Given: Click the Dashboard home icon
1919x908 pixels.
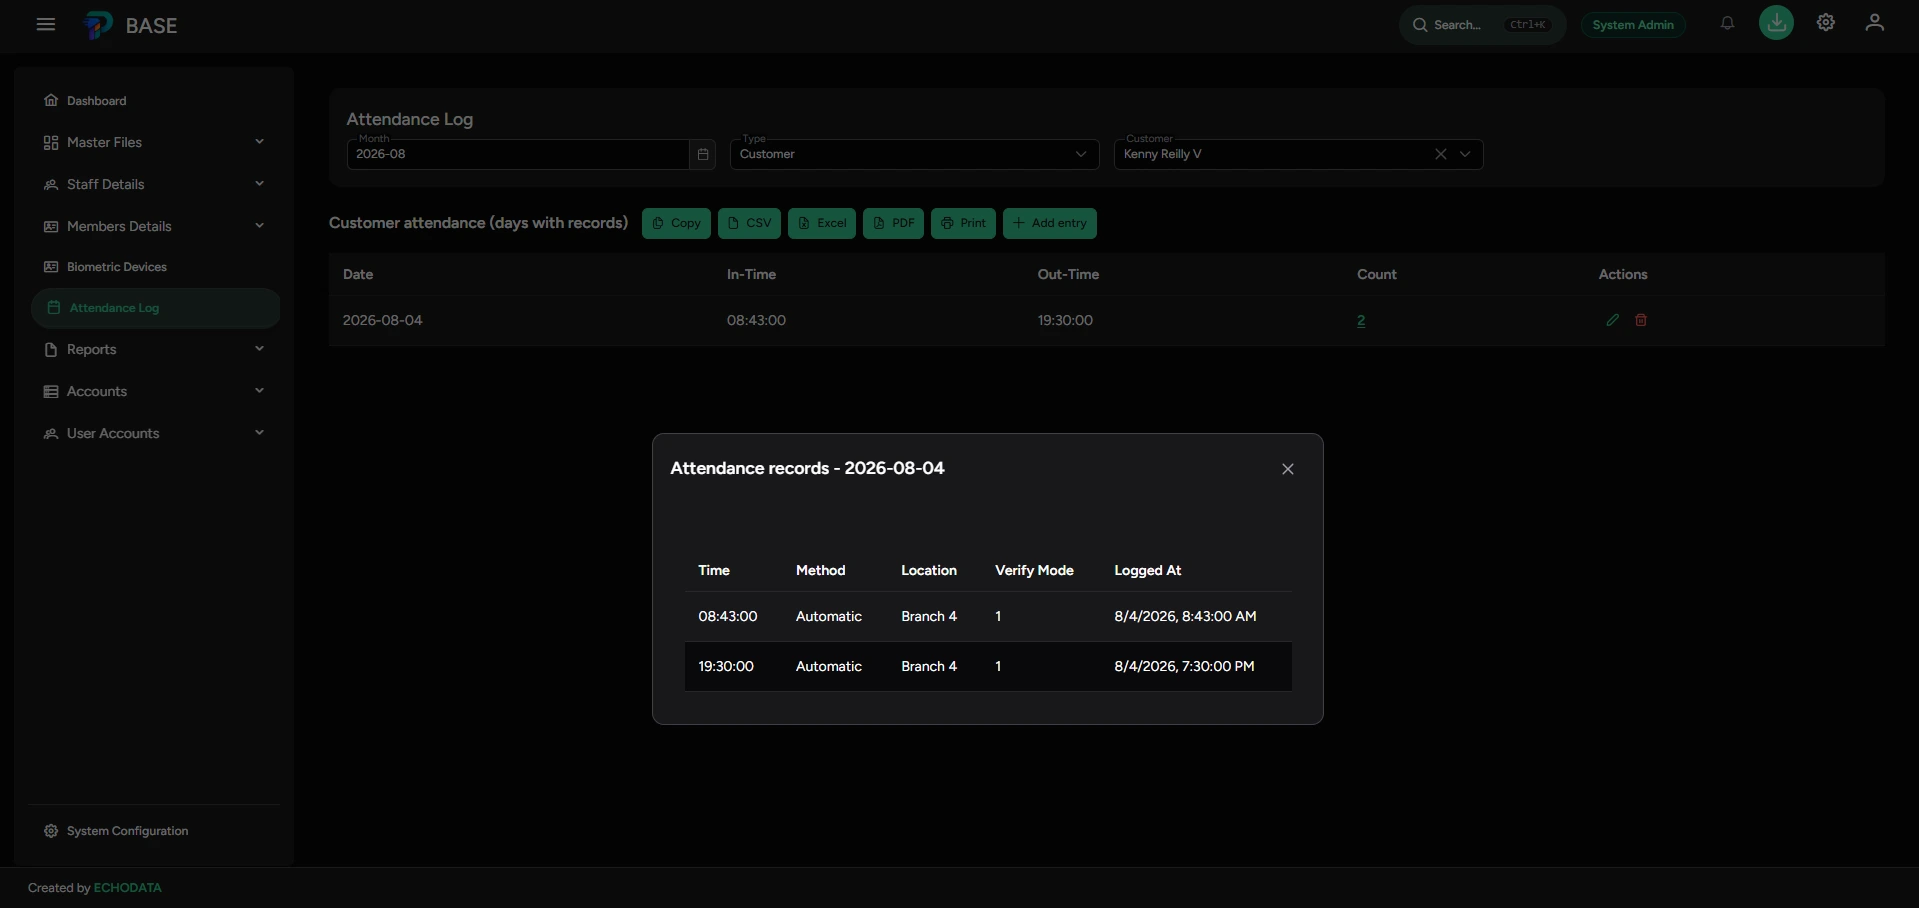Looking at the screenshot, I should coord(51,101).
